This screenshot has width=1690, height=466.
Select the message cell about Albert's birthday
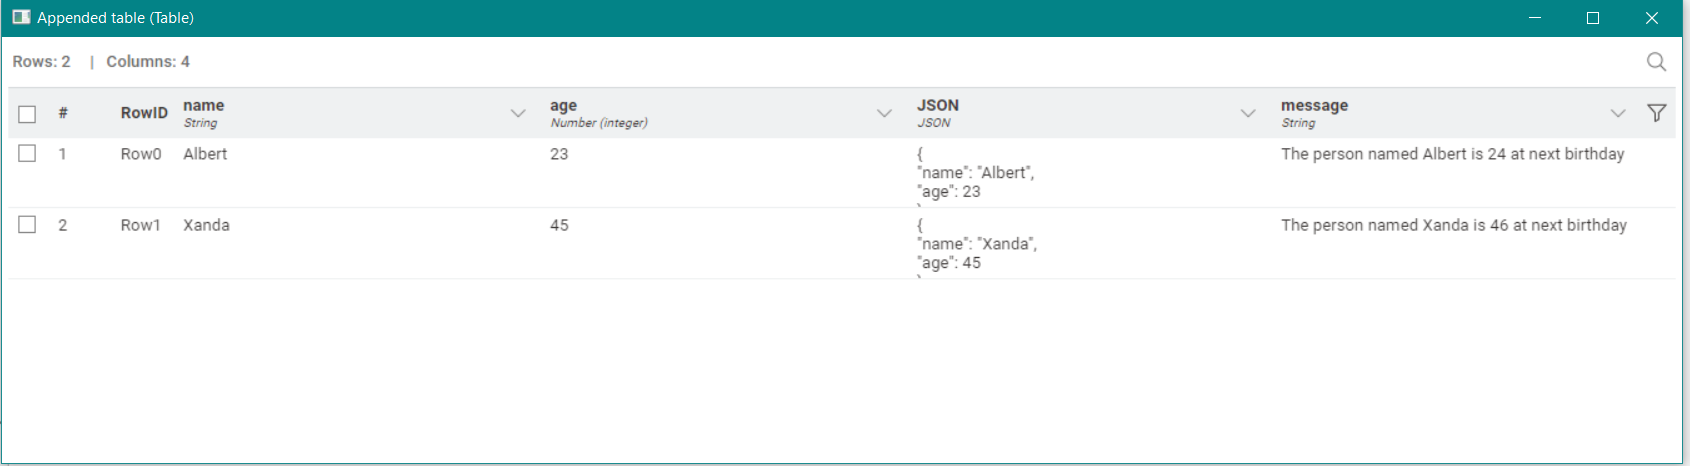(x=1452, y=154)
